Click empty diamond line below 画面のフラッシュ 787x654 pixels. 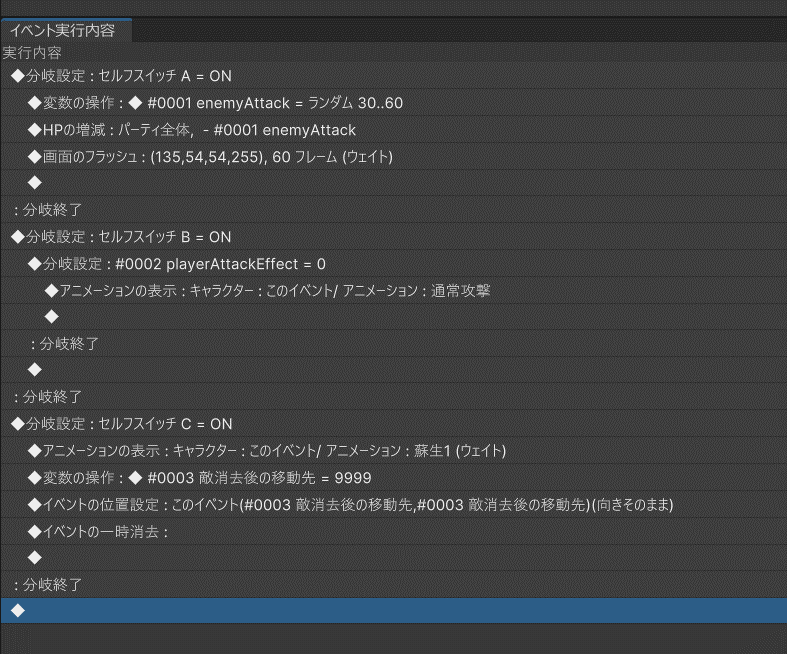click(35, 183)
